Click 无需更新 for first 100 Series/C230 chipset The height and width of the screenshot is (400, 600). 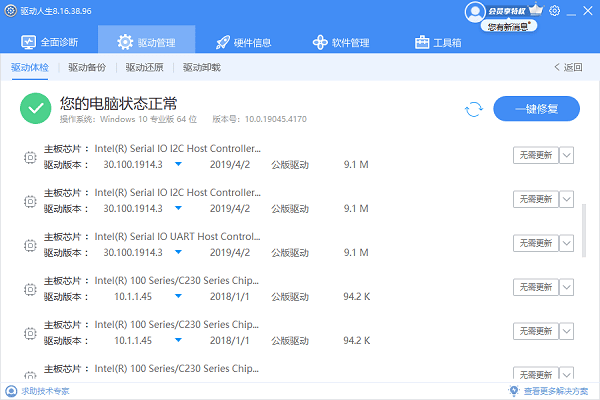536,287
